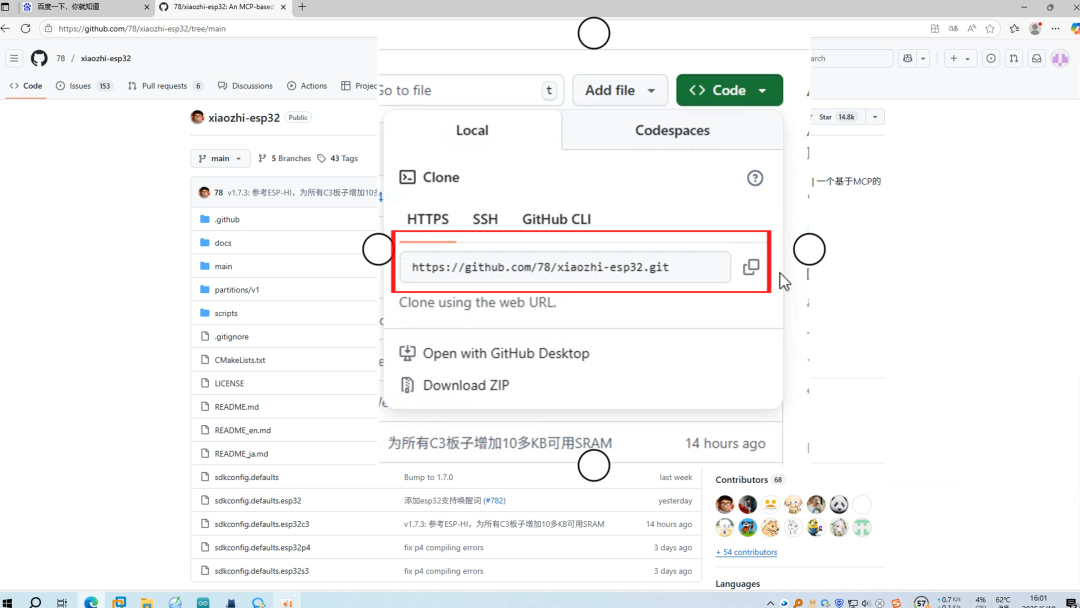
Task: Focus the Go to file search field
Action: (471, 90)
